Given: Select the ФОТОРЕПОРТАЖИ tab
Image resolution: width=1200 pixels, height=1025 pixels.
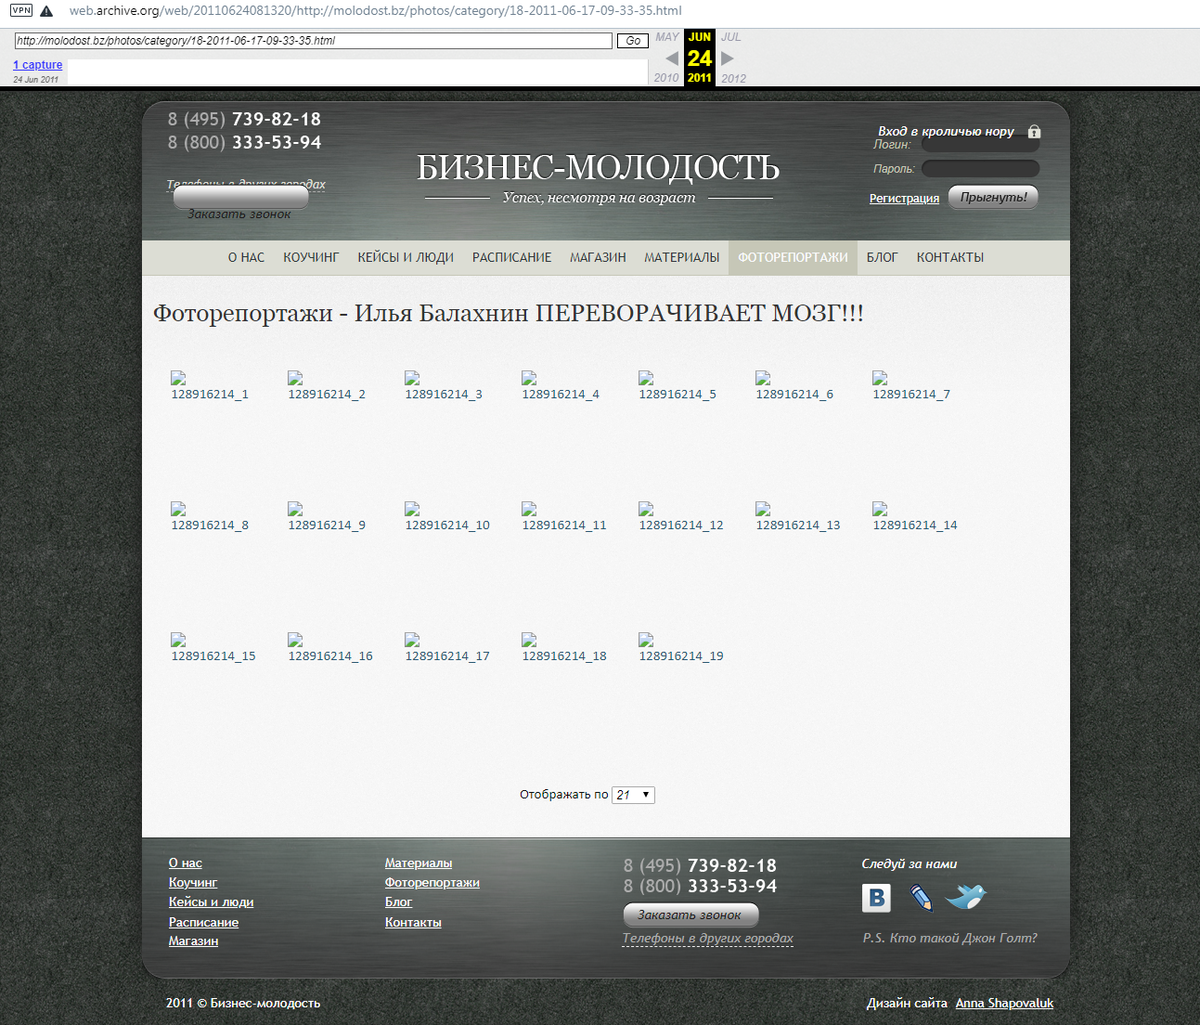Looking at the screenshot, I should [x=793, y=258].
